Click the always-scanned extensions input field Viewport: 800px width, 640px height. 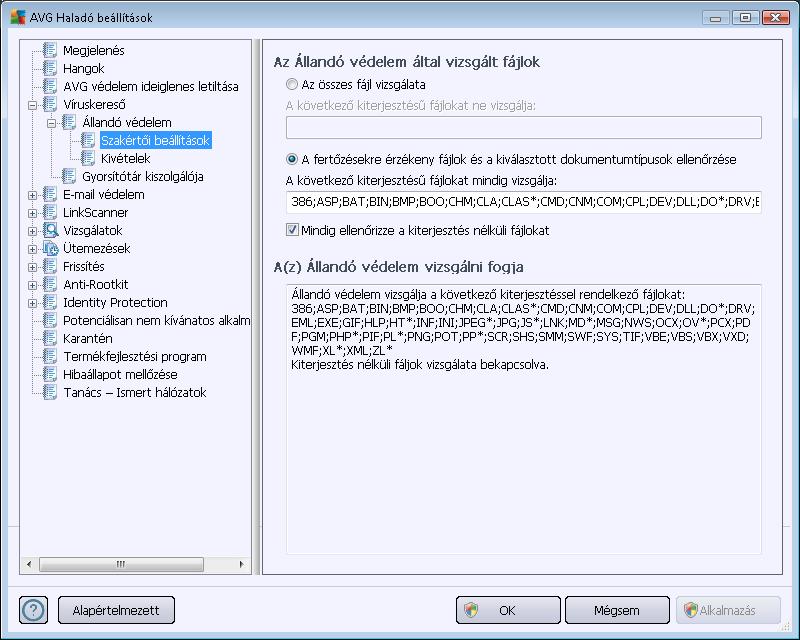[x=523, y=202]
